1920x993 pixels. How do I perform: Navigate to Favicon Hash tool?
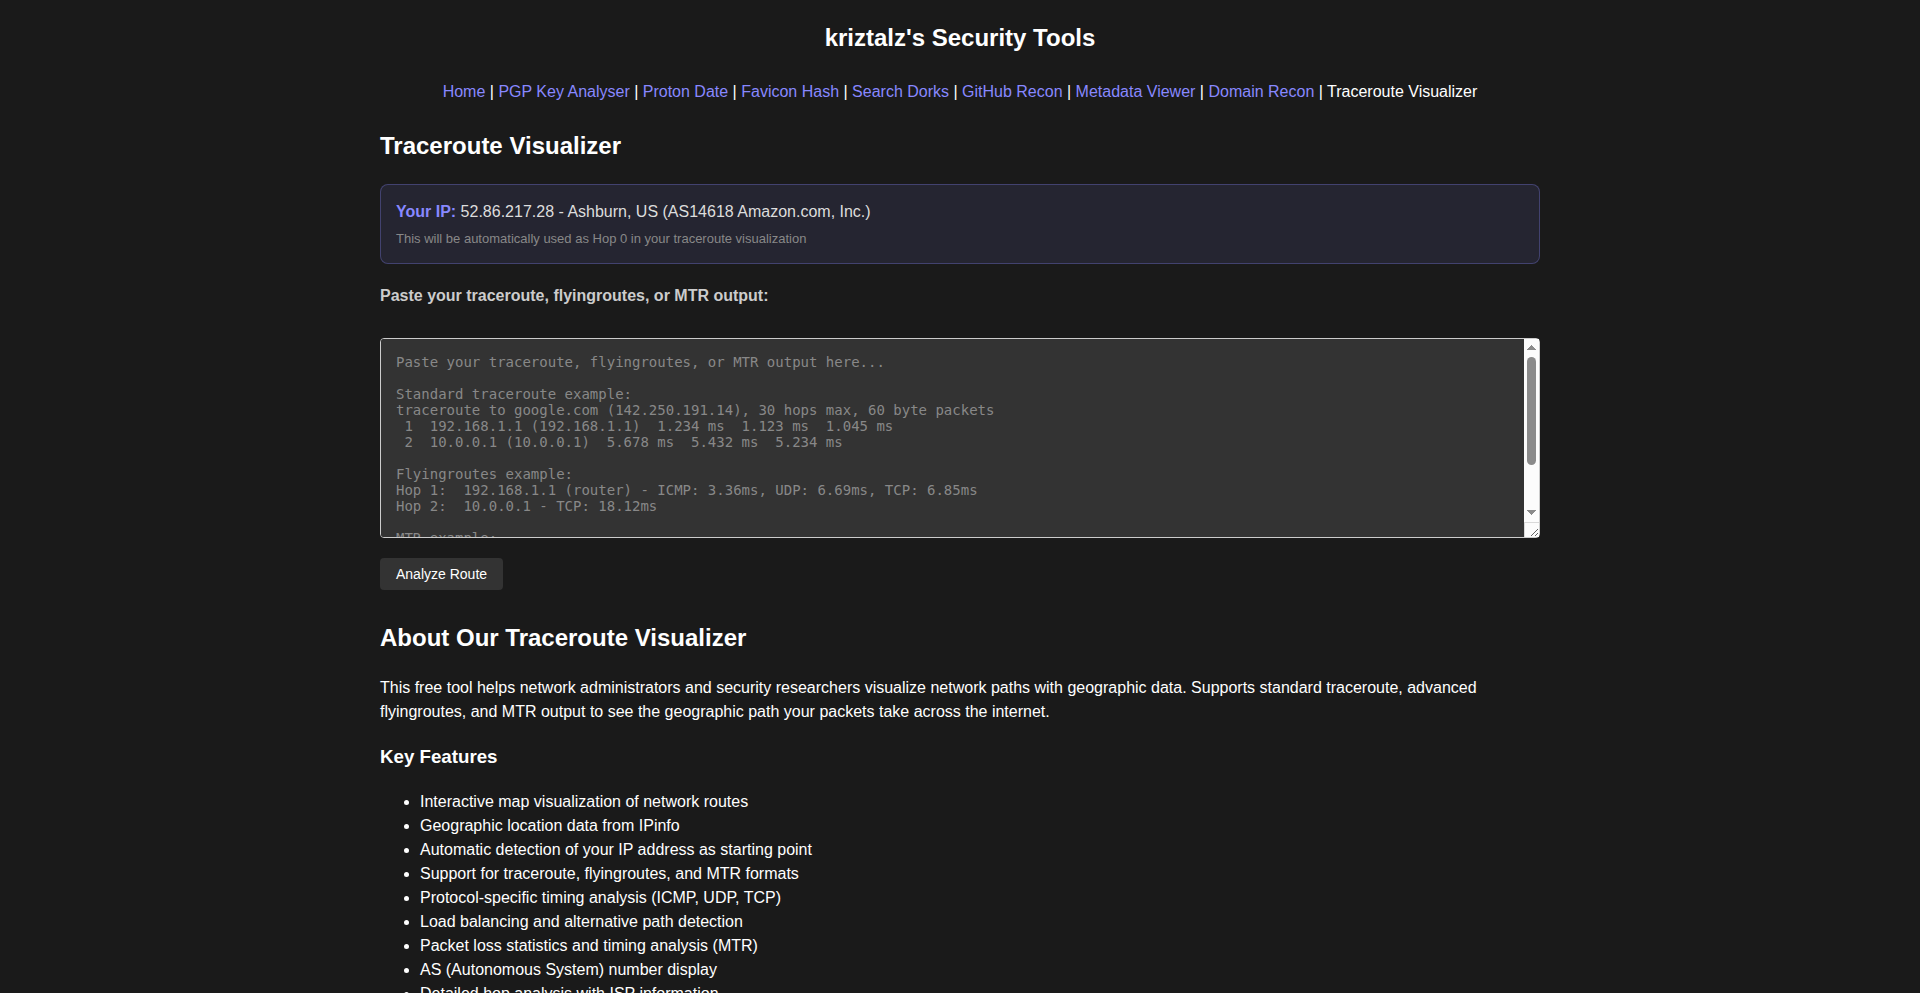(x=790, y=91)
